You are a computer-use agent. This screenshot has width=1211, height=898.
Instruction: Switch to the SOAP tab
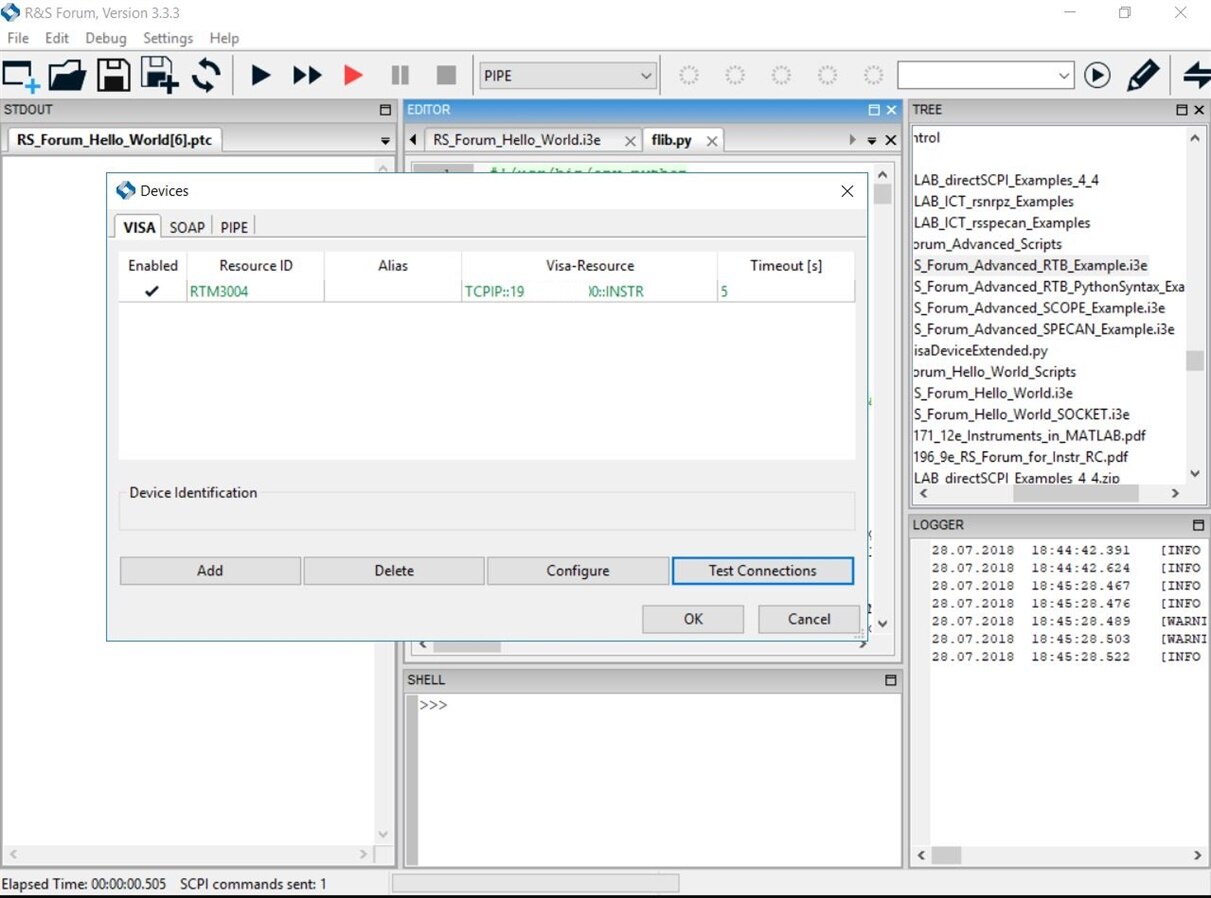(187, 227)
